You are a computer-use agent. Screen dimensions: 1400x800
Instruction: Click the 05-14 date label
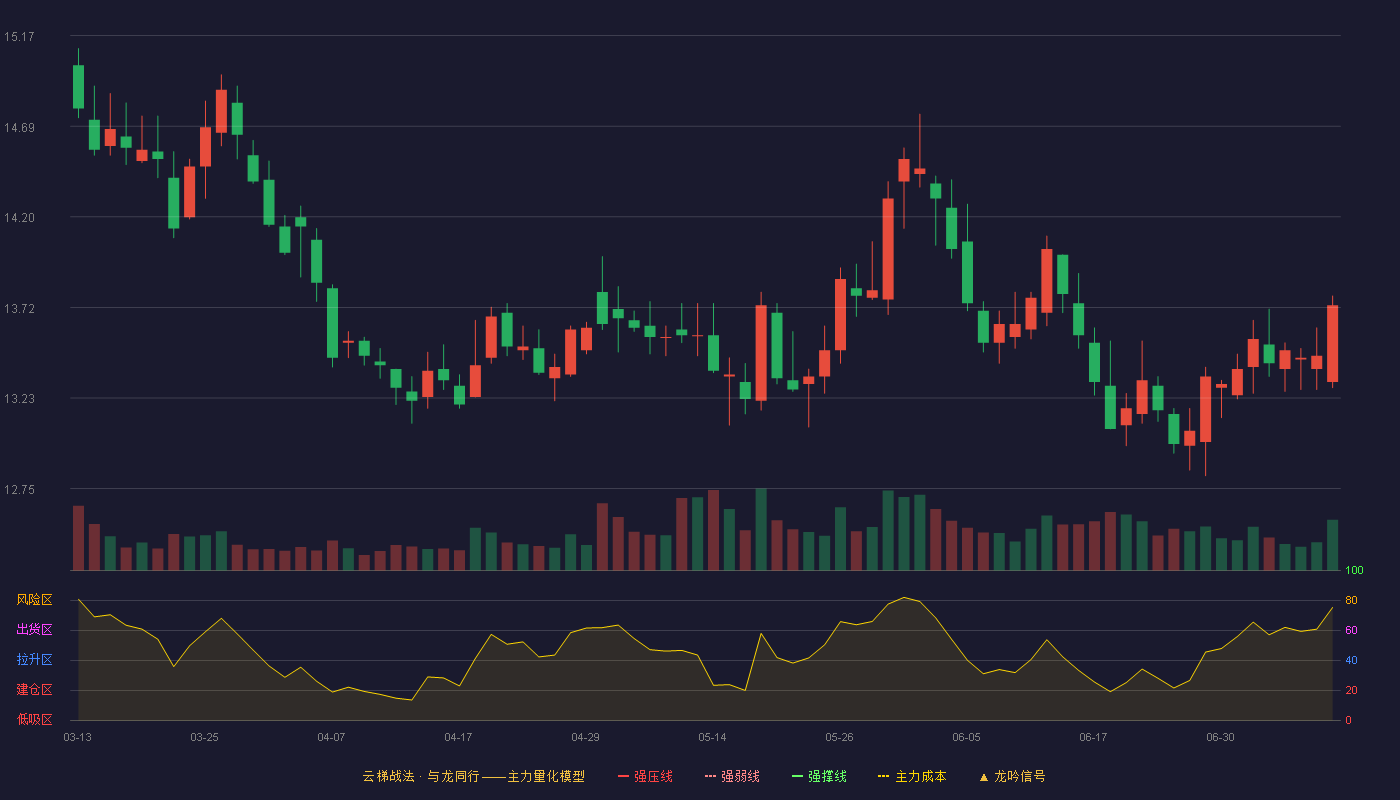(712, 737)
